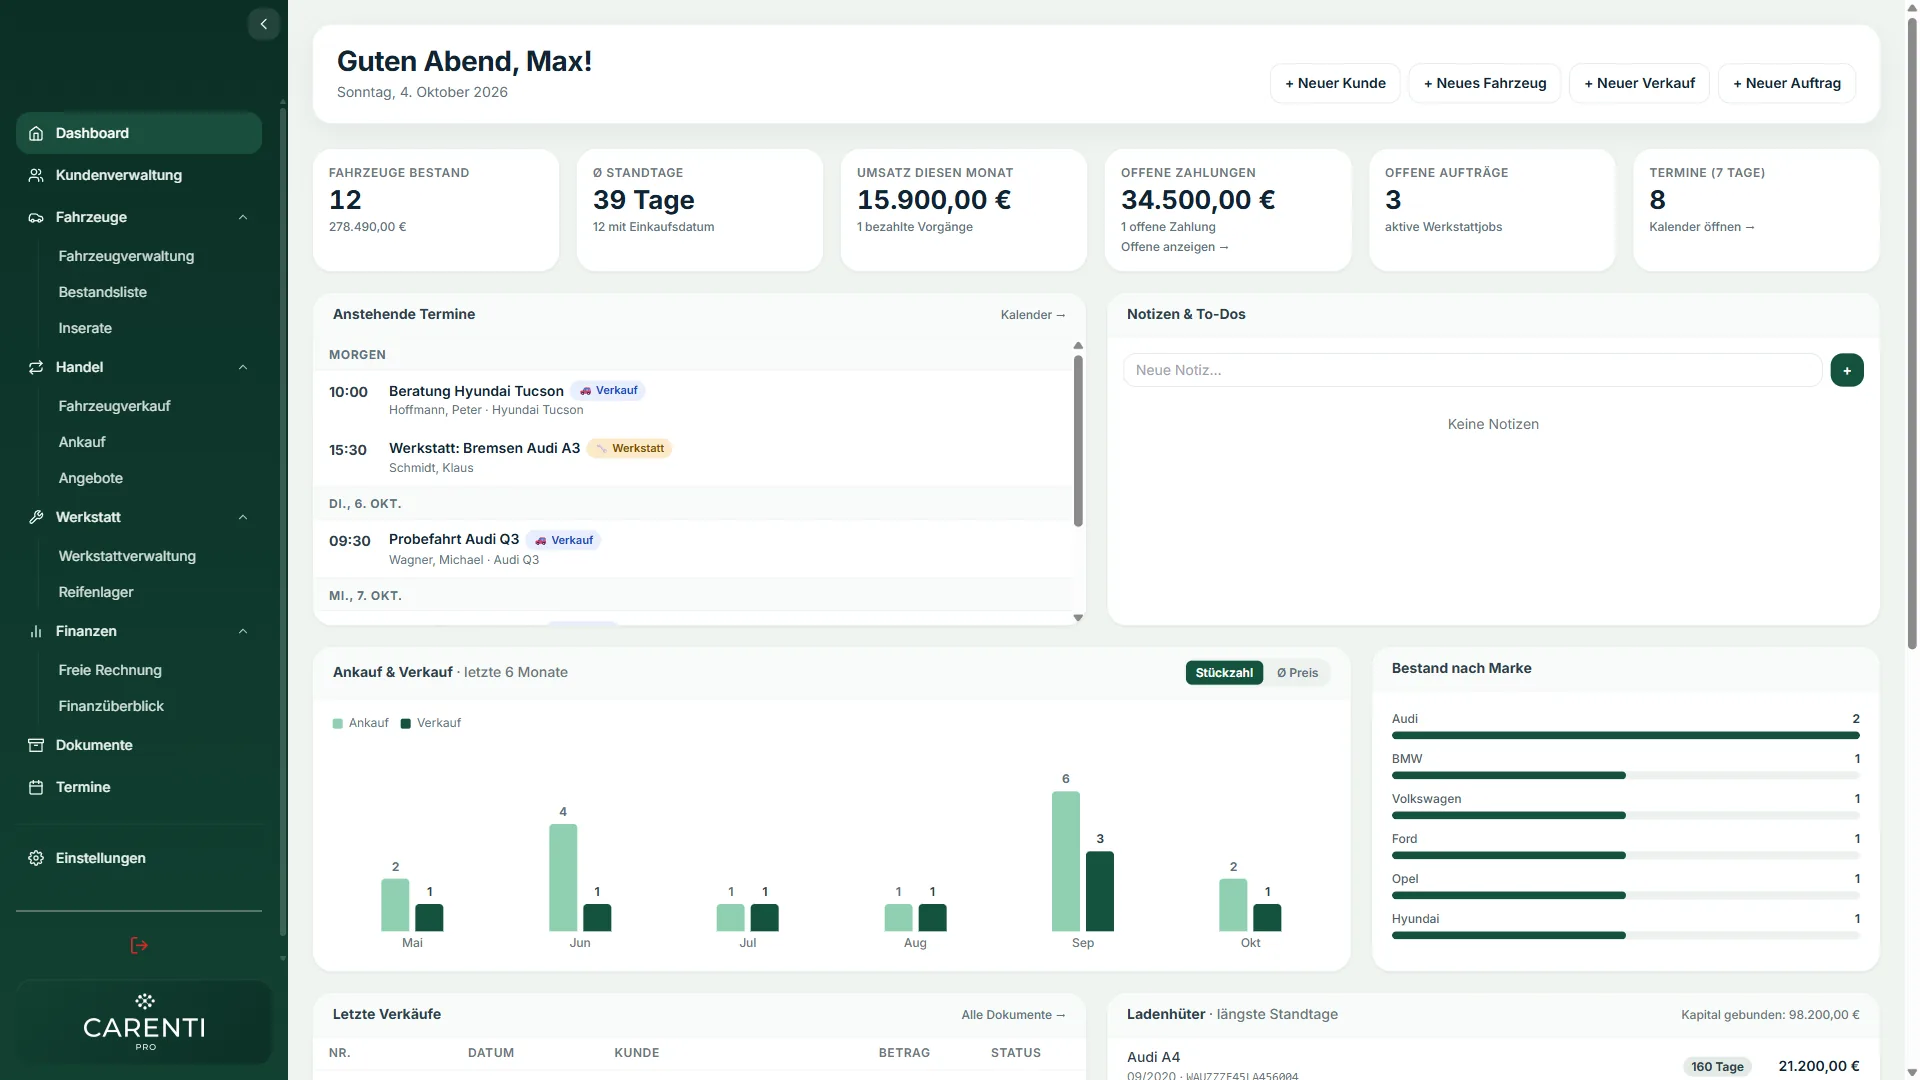Click the Dashboard home icon
1920x1080 pixels.
[36, 133]
